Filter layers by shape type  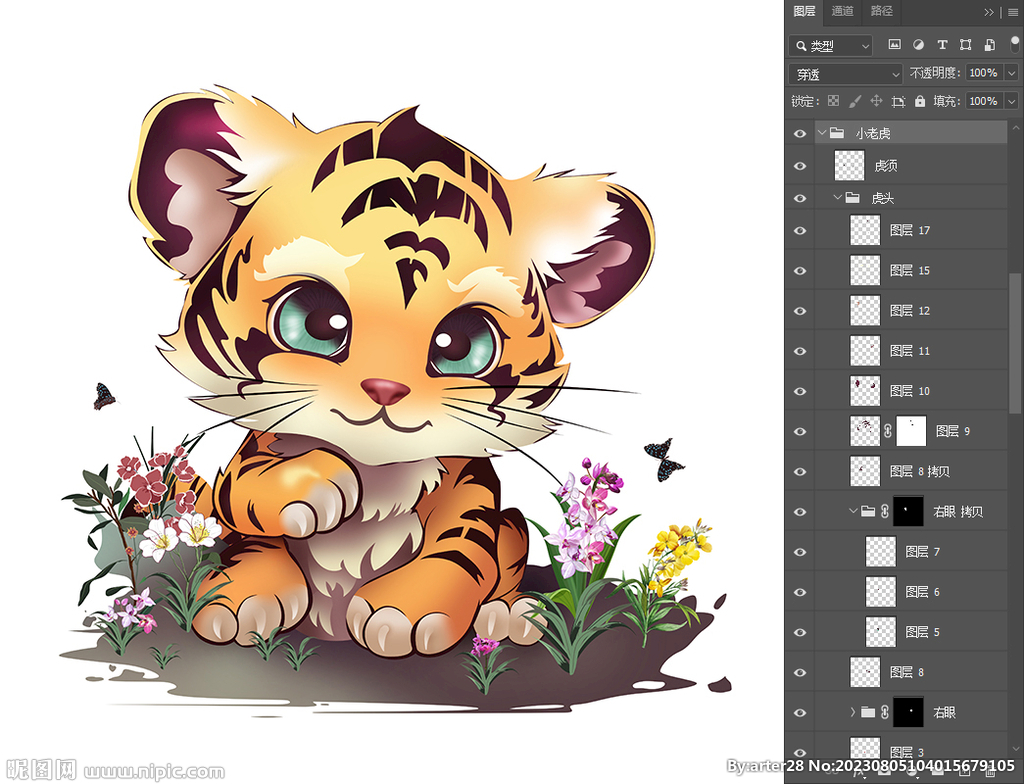pos(965,45)
